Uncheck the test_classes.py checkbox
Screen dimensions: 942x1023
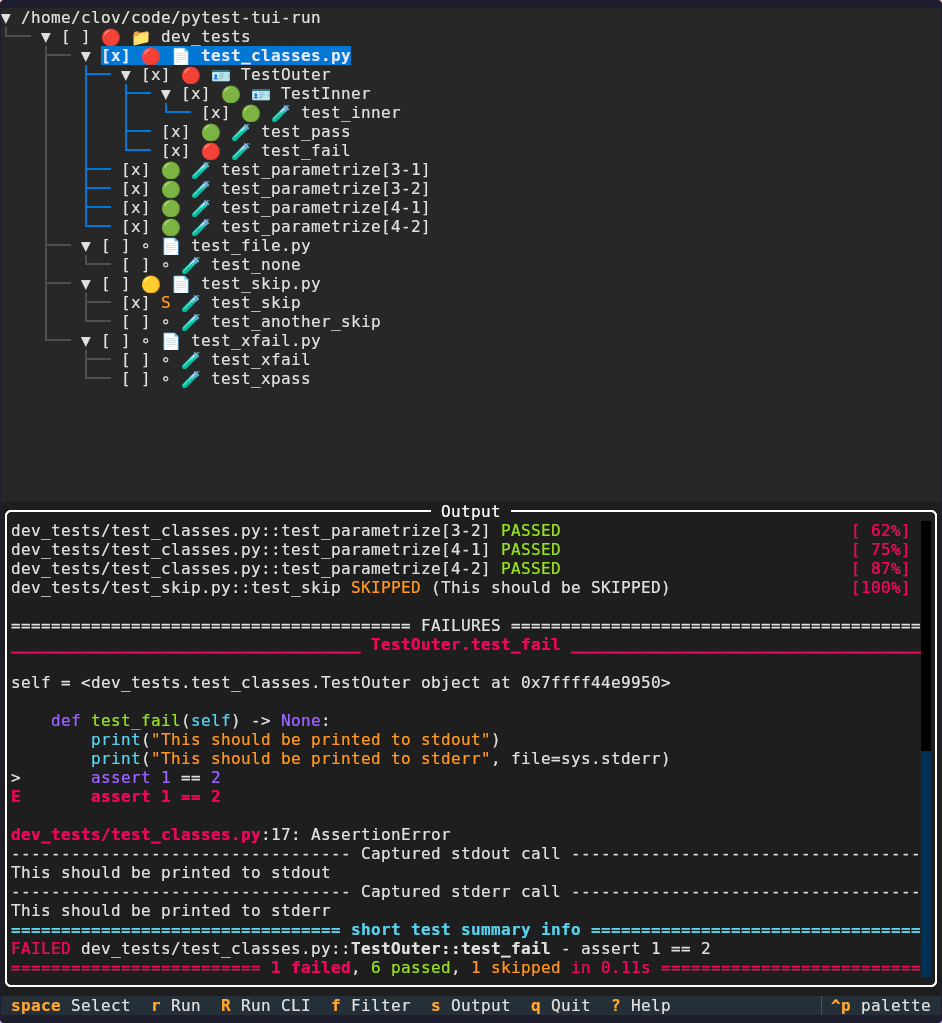pyautogui.click(x=115, y=56)
